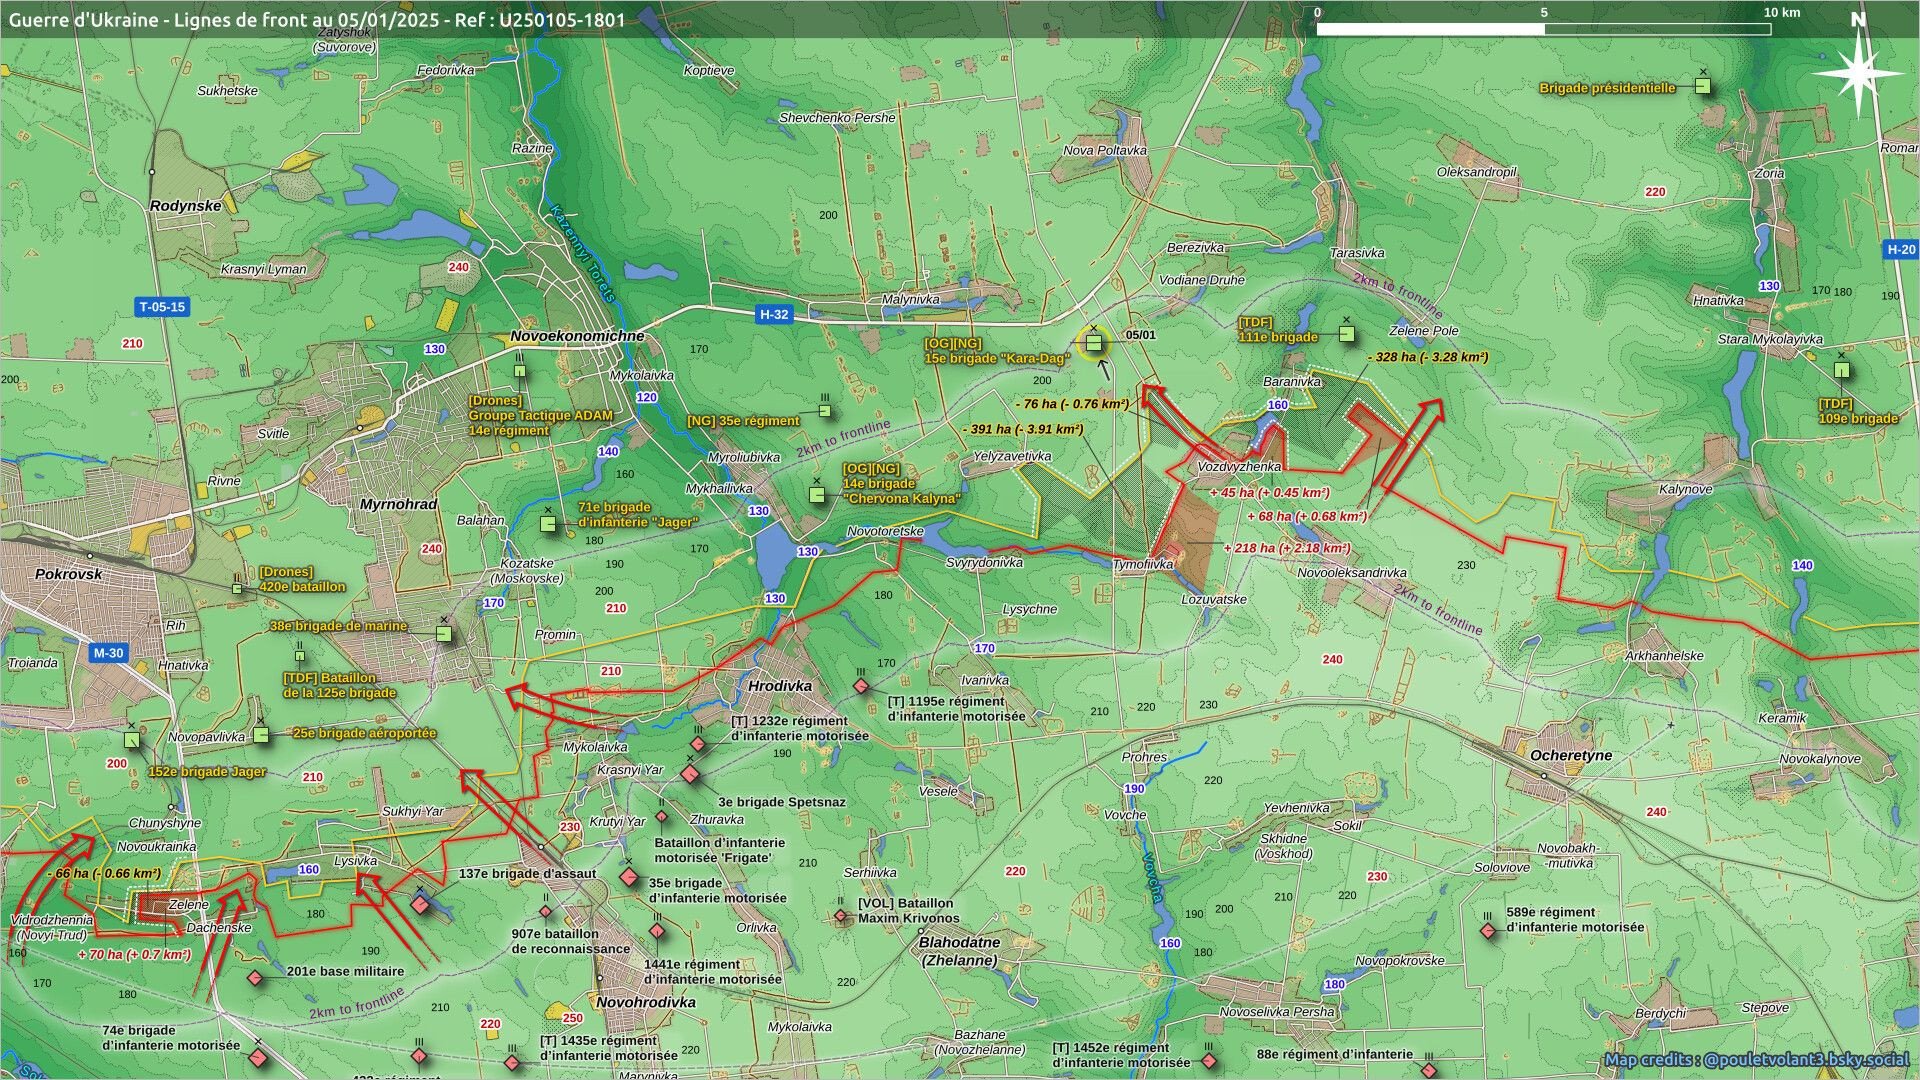Select the 1441e régiment unit marker
Viewport: 1920px width, 1080px height.
(x=657, y=932)
